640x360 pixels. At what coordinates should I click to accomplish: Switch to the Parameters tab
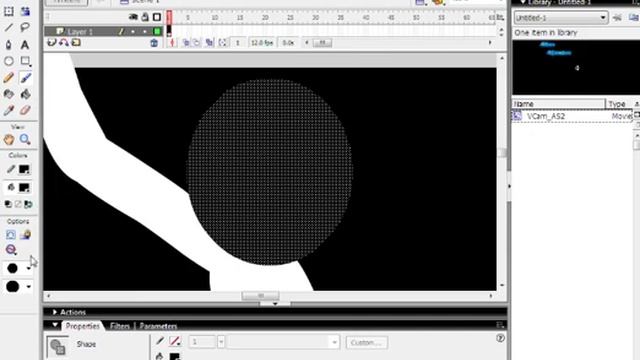158,326
